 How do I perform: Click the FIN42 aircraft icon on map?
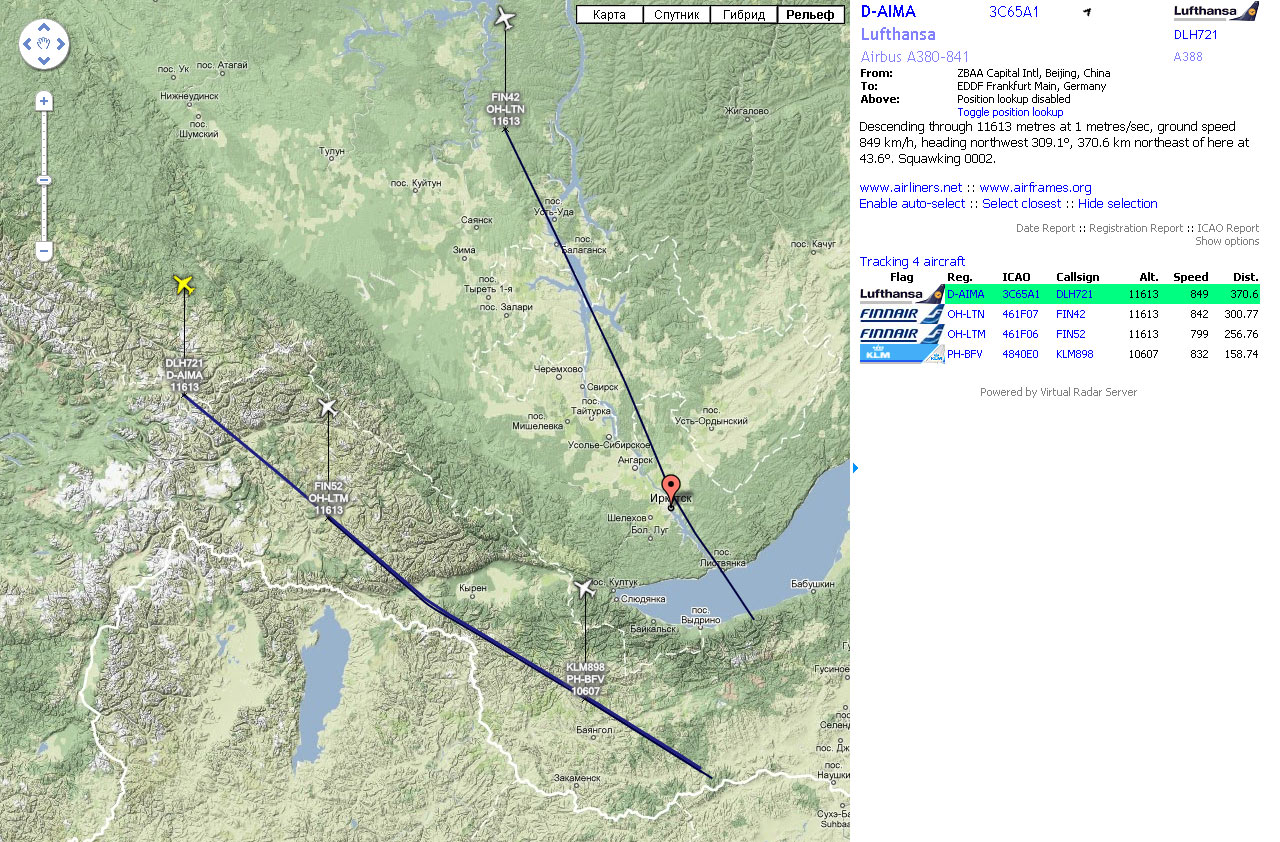click(x=506, y=17)
